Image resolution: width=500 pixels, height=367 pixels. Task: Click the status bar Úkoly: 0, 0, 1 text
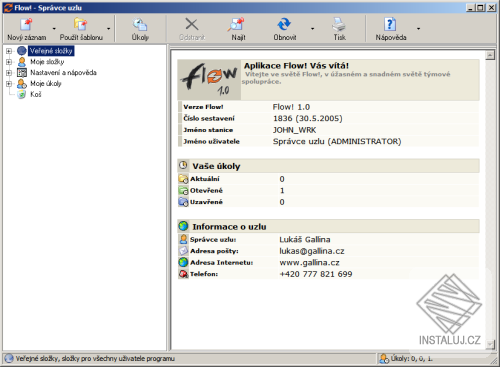pyautogui.click(x=412, y=359)
